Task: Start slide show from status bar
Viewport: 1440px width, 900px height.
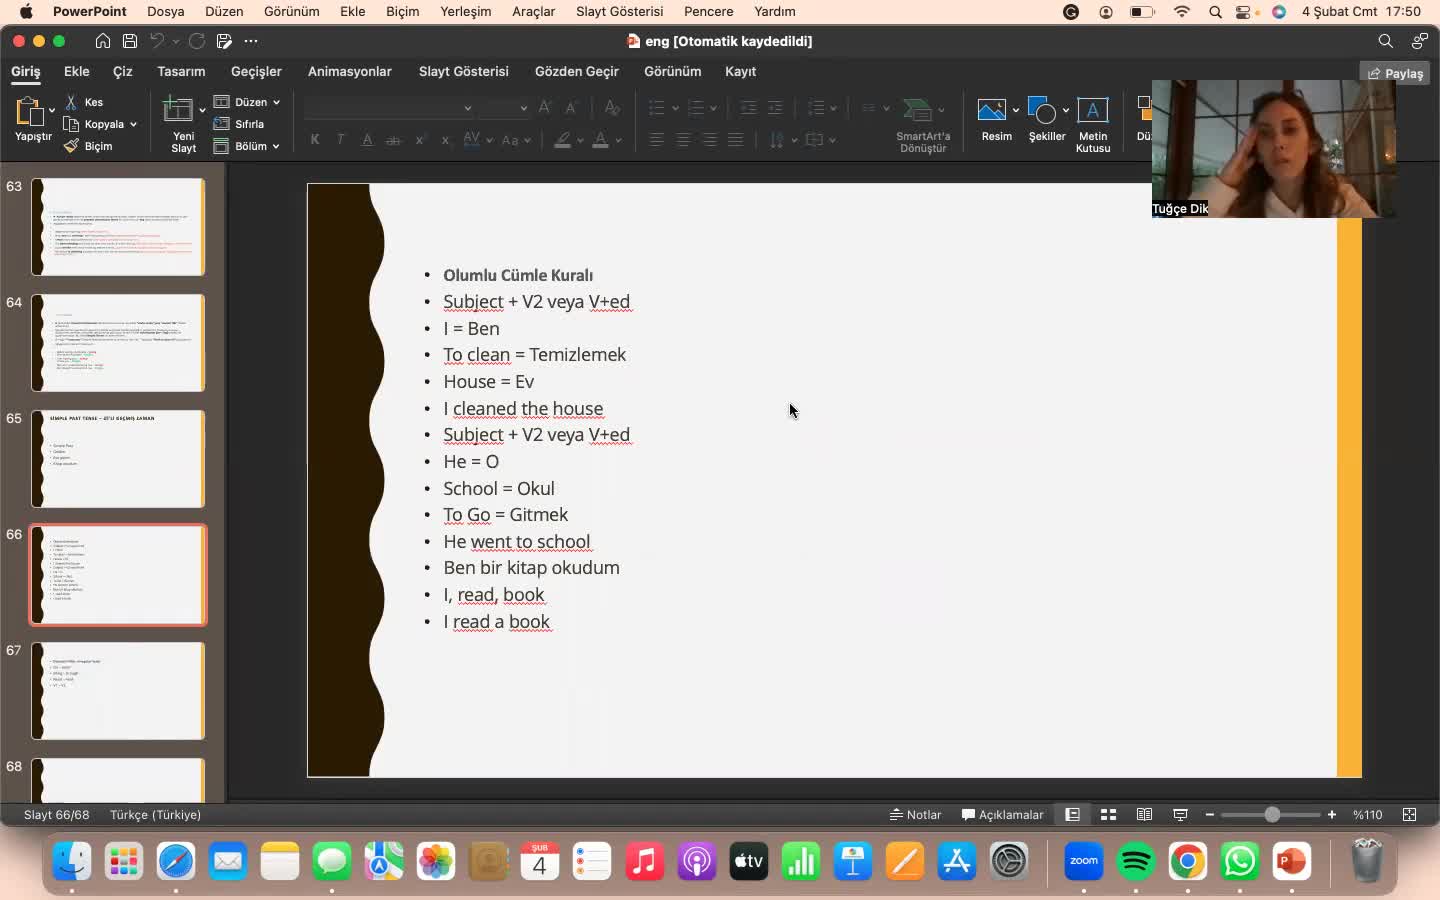Action: tap(1180, 815)
